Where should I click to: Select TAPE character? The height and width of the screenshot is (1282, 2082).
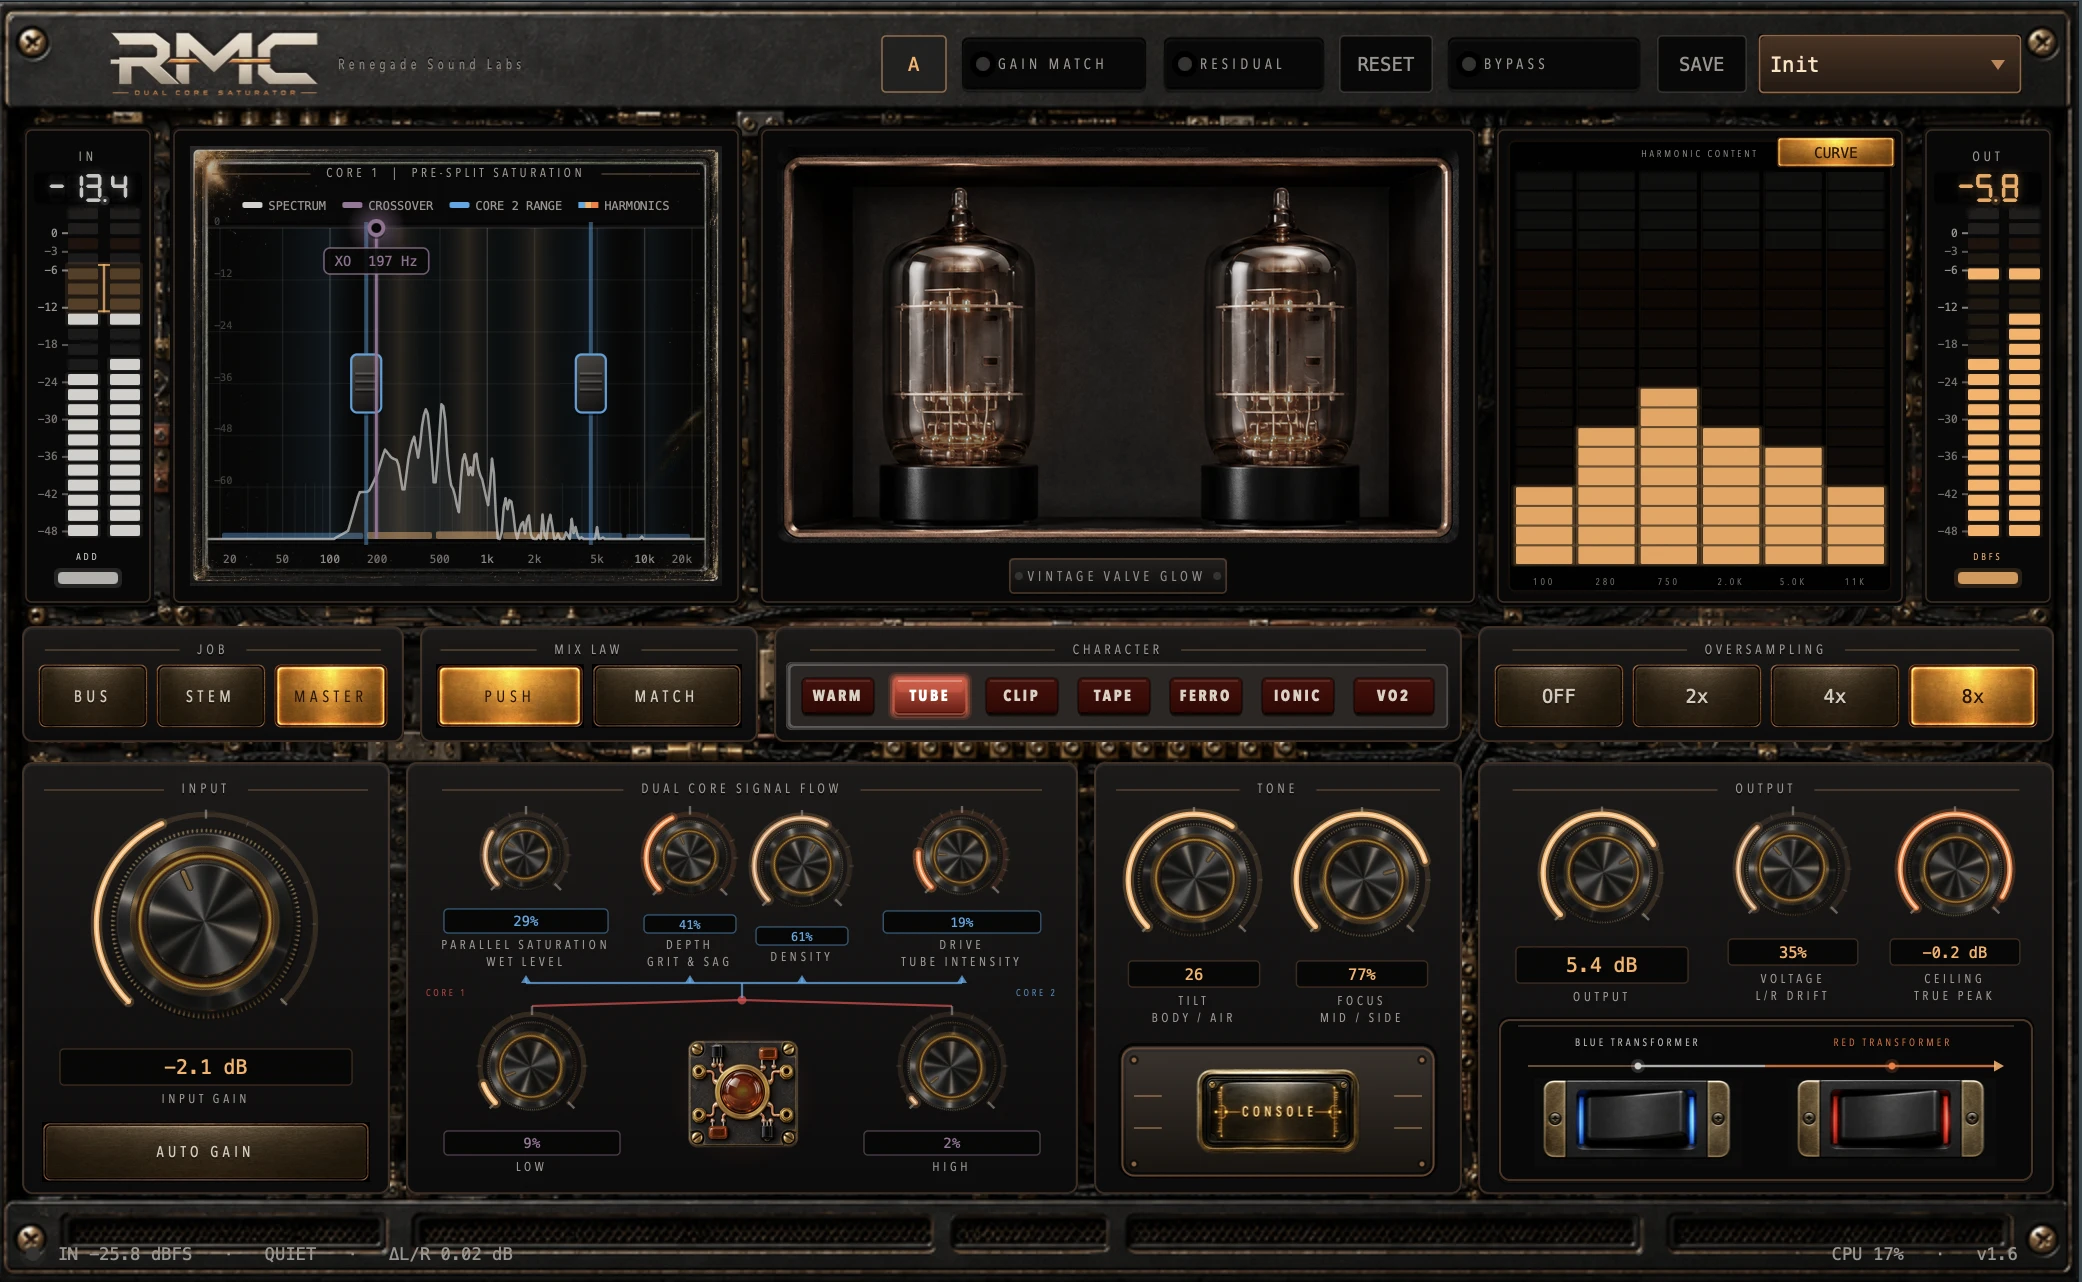[1113, 695]
